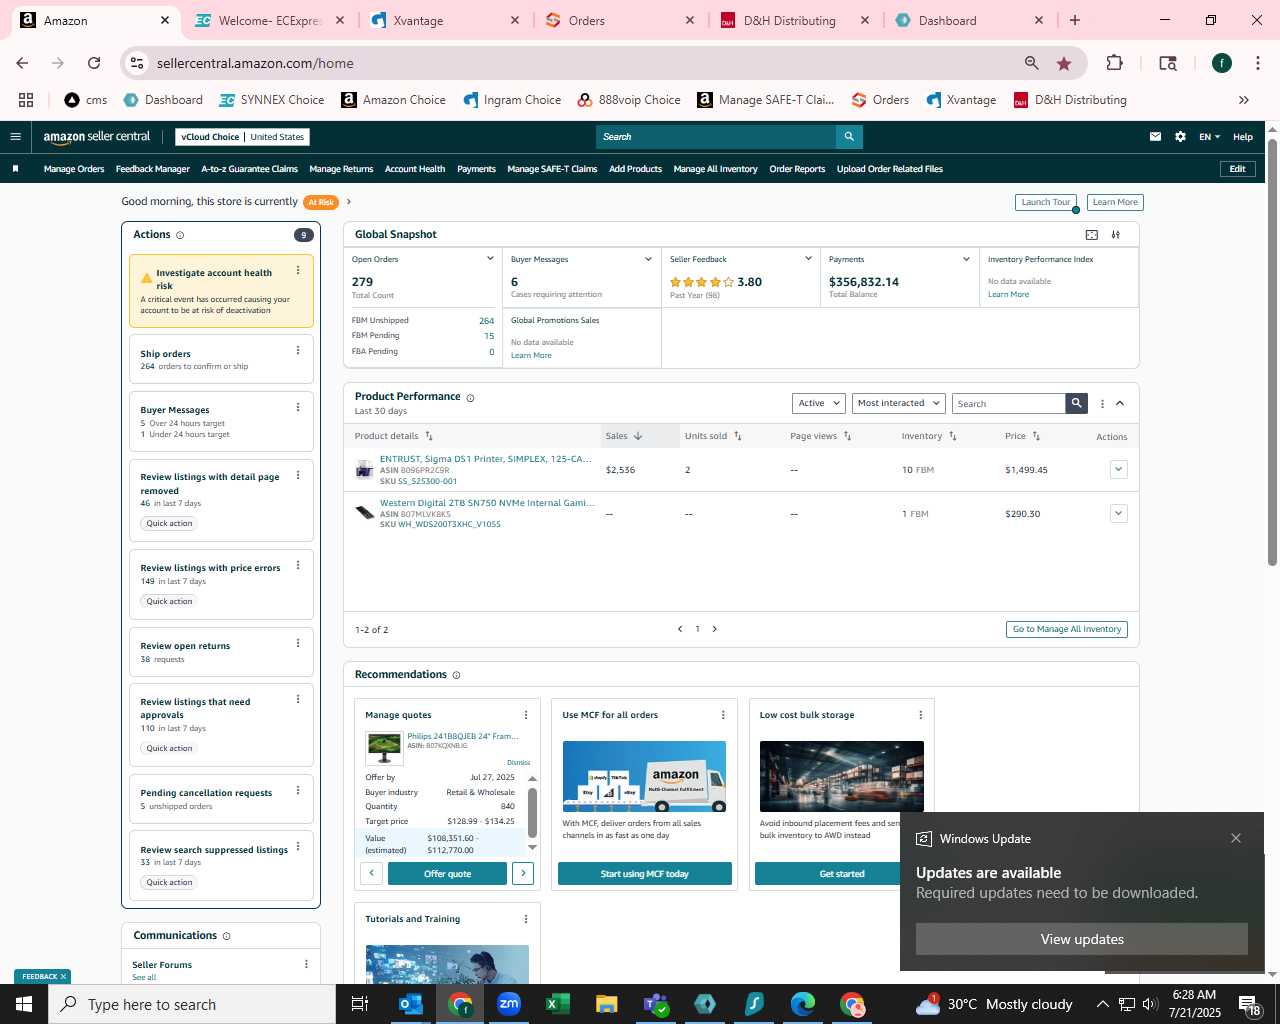Image resolution: width=1280 pixels, height=1024 pixels.
Task: Click the Manage quotes card scrollbar
Action: [532, 811]
